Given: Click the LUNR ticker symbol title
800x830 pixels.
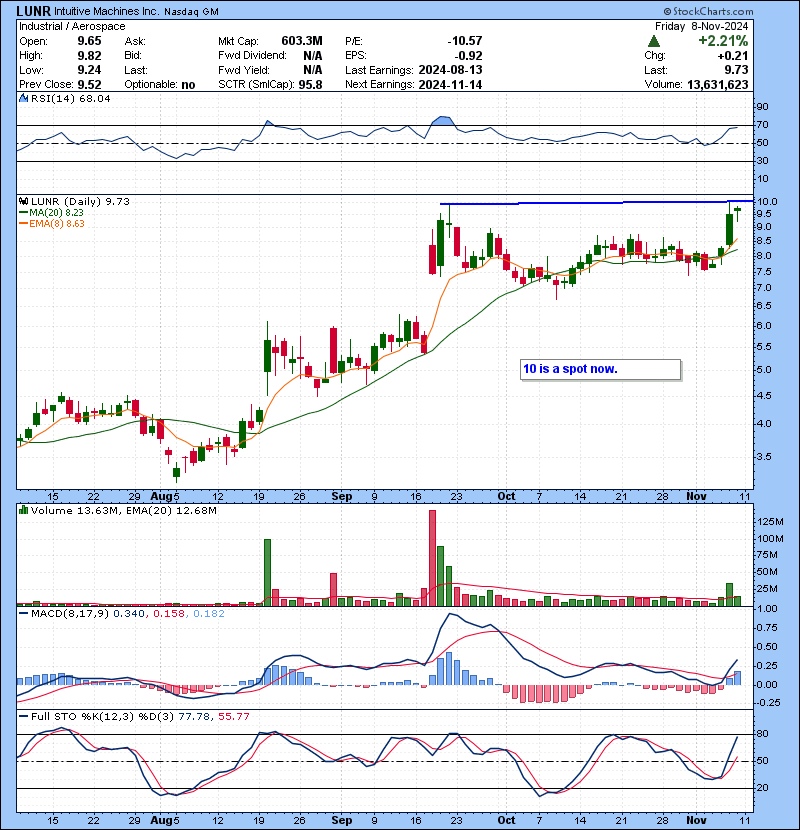Looking at the screenshot, I should (x=33, y=11).
